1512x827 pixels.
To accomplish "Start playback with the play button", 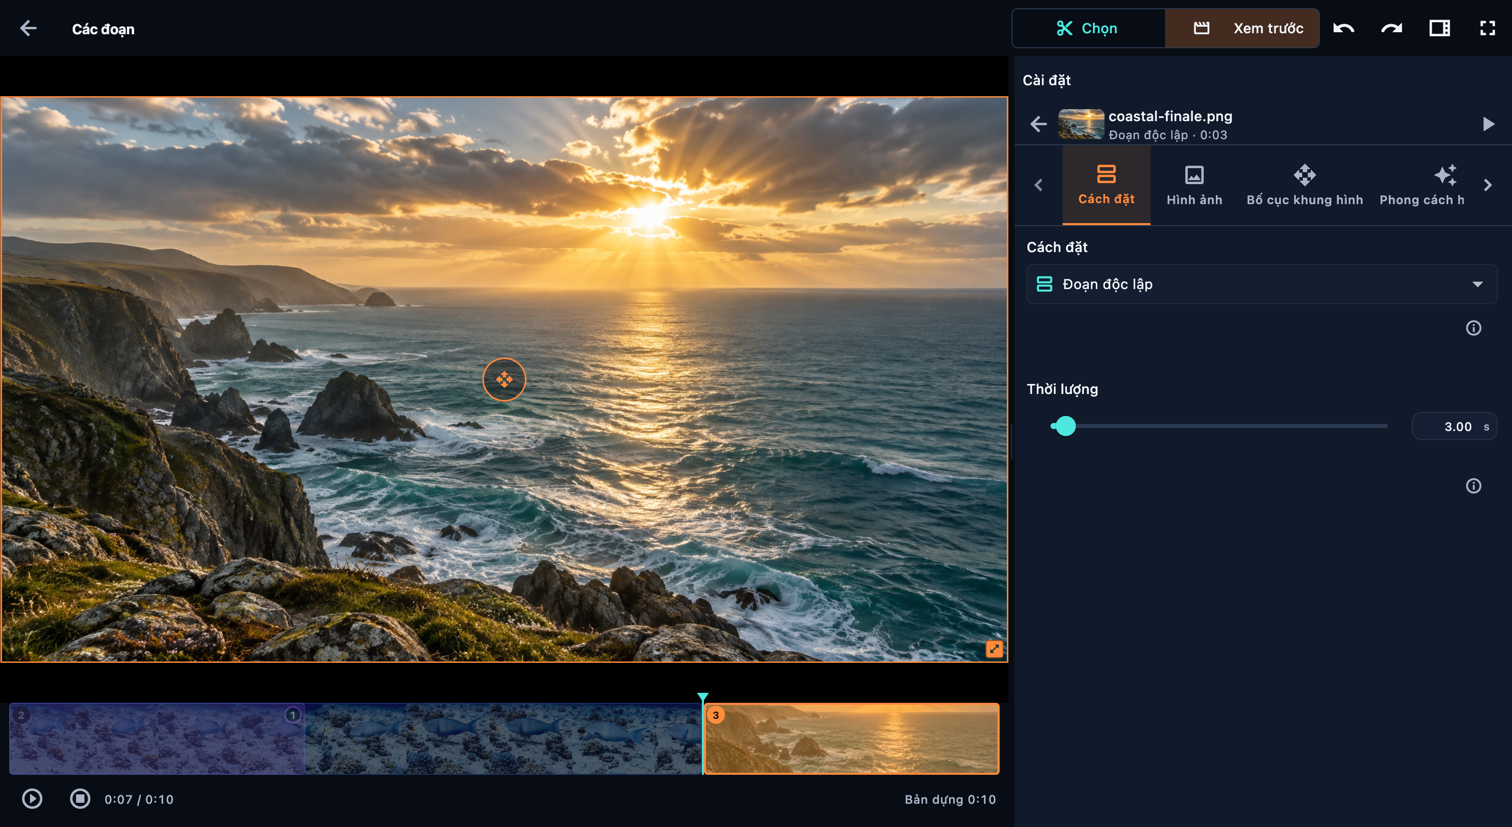I will pos(32,798).
